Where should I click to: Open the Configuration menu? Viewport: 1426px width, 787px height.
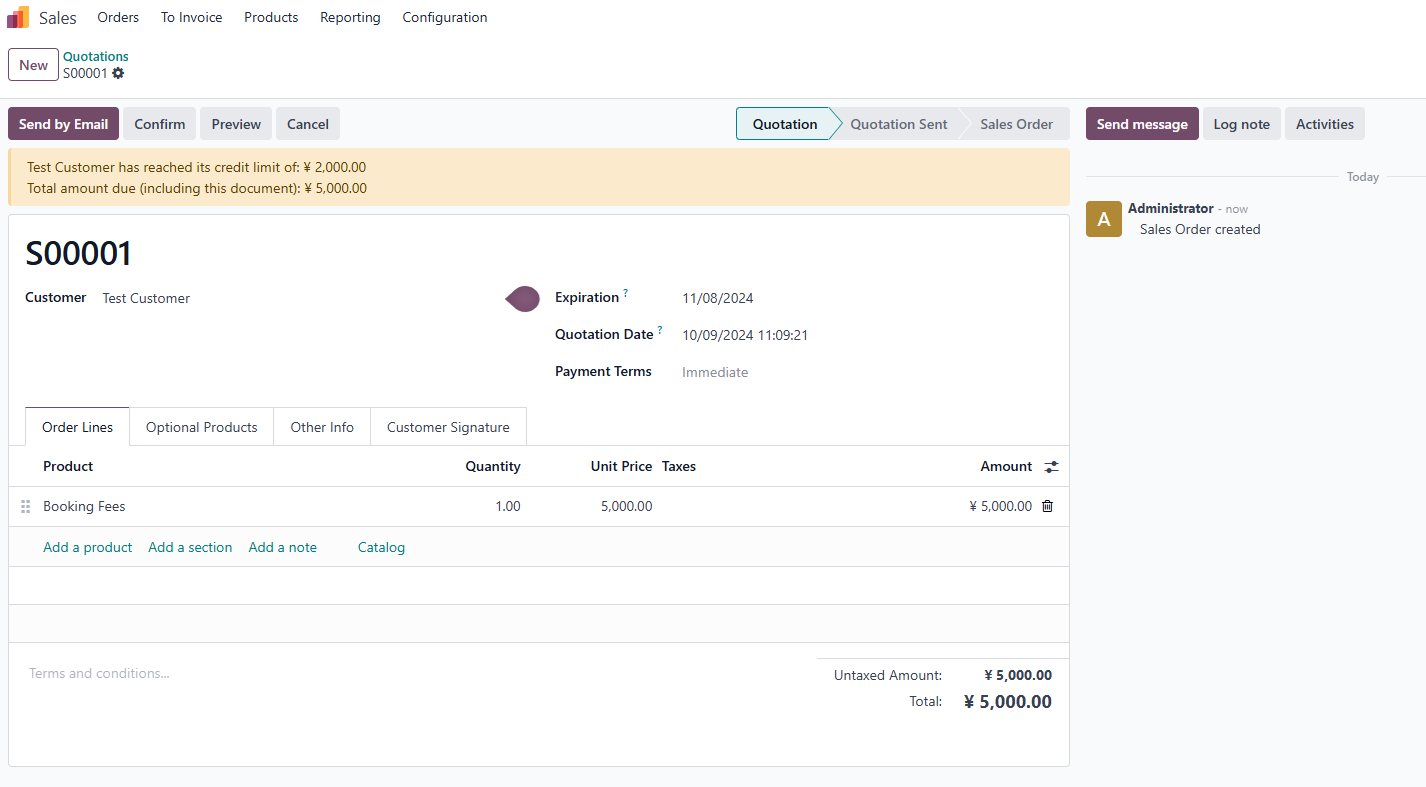[445, 17]
